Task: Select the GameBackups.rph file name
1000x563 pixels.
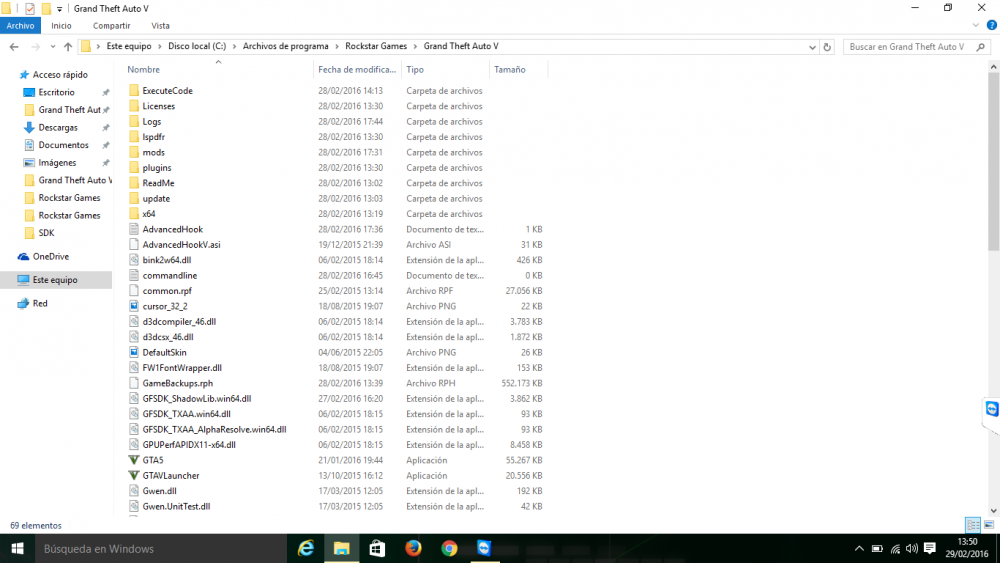Action: click(x=178, y=383)
